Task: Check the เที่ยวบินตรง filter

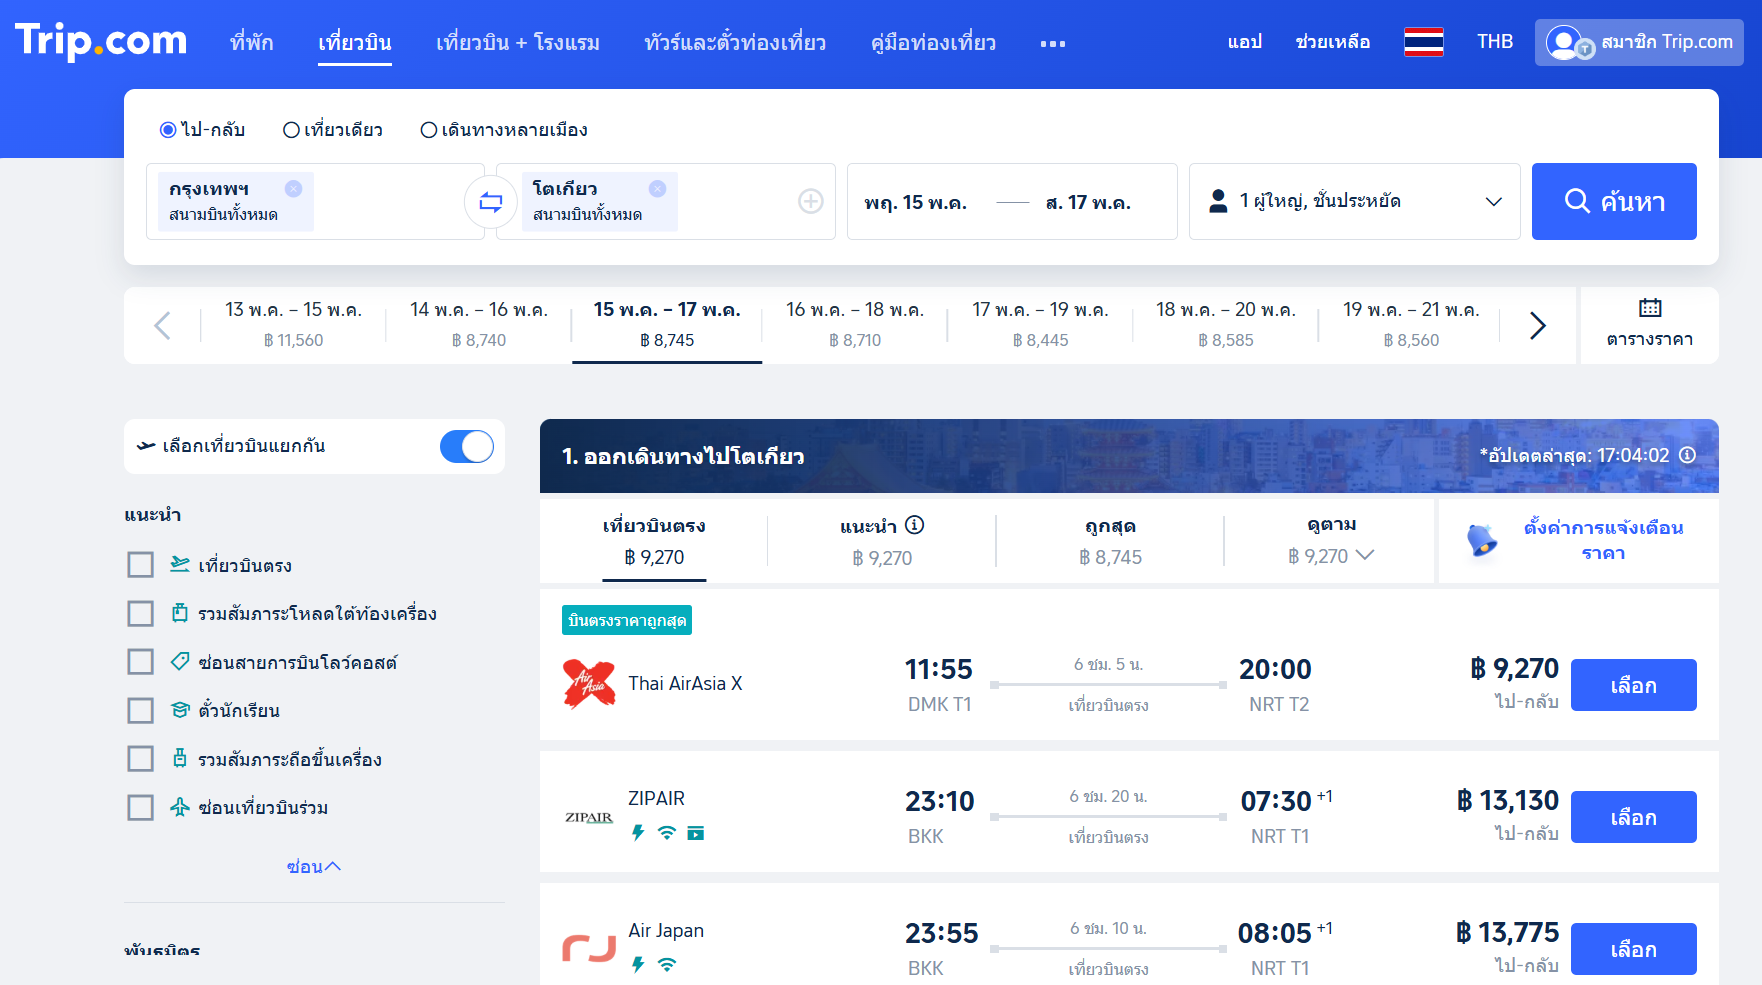Action: [x=140, y=565]
